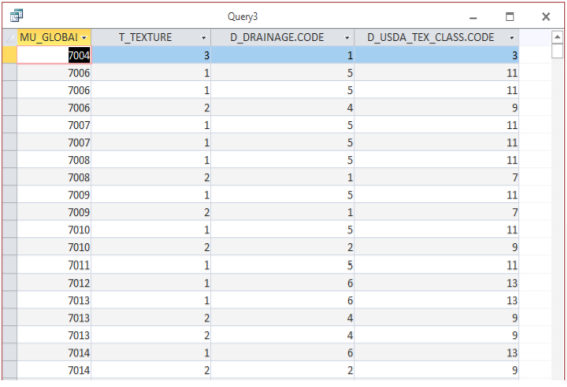Click the vertical scrollbar thumb
Viewport: 567px width, 387px height.
[557, 51]
